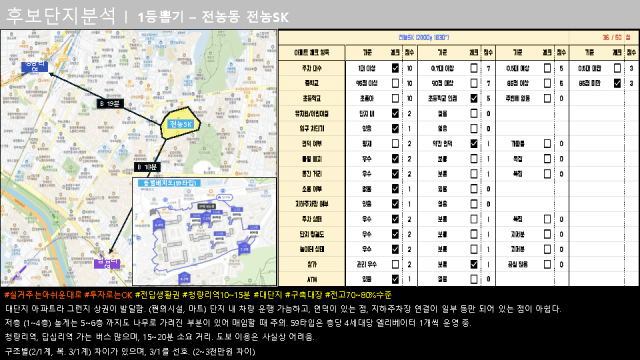640x360 pixels.
Task: Click the '36 / 50 점' total score
Action: click(x=616, y=37)
